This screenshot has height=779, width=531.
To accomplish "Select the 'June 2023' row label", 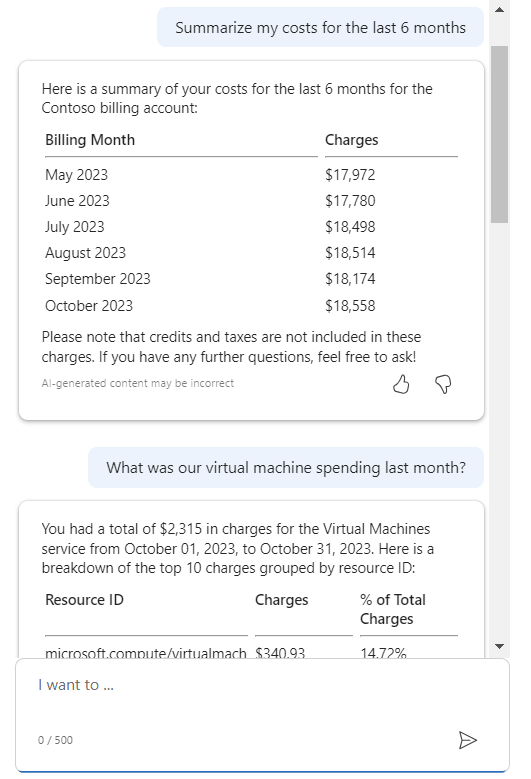I will tap(77, 201).
